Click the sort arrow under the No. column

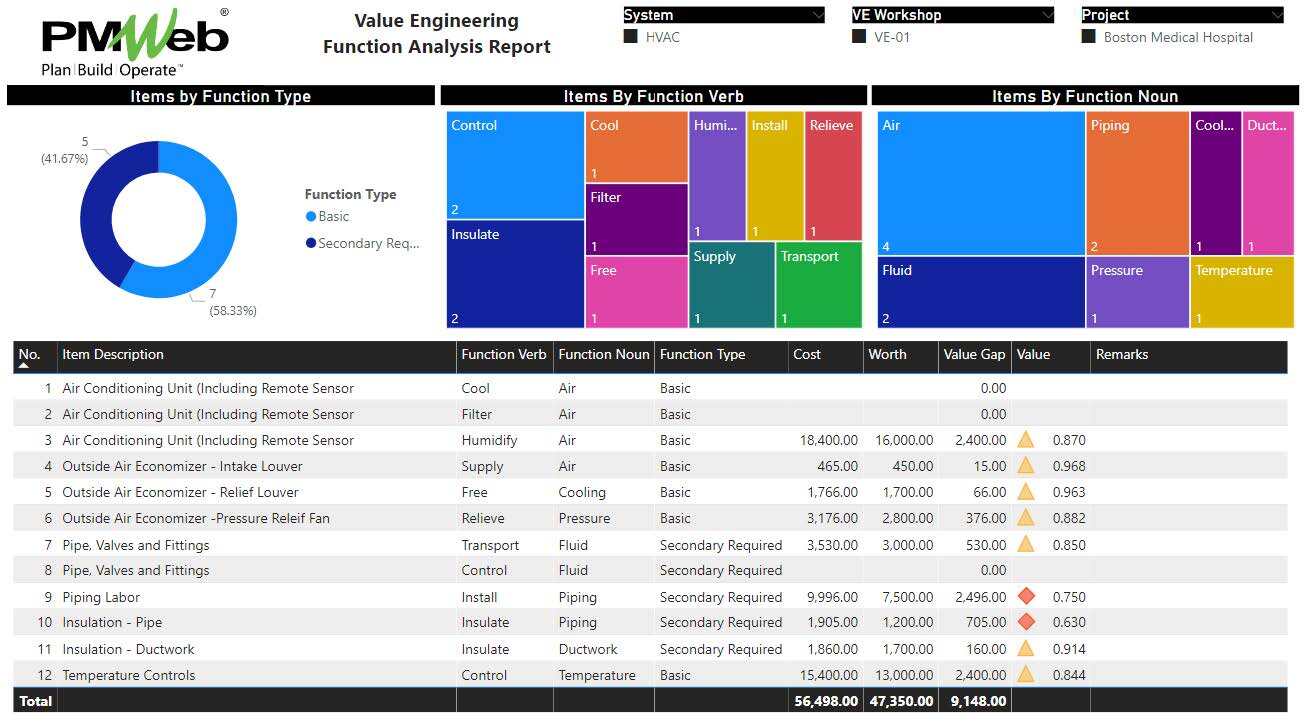(x=24, y=366)
